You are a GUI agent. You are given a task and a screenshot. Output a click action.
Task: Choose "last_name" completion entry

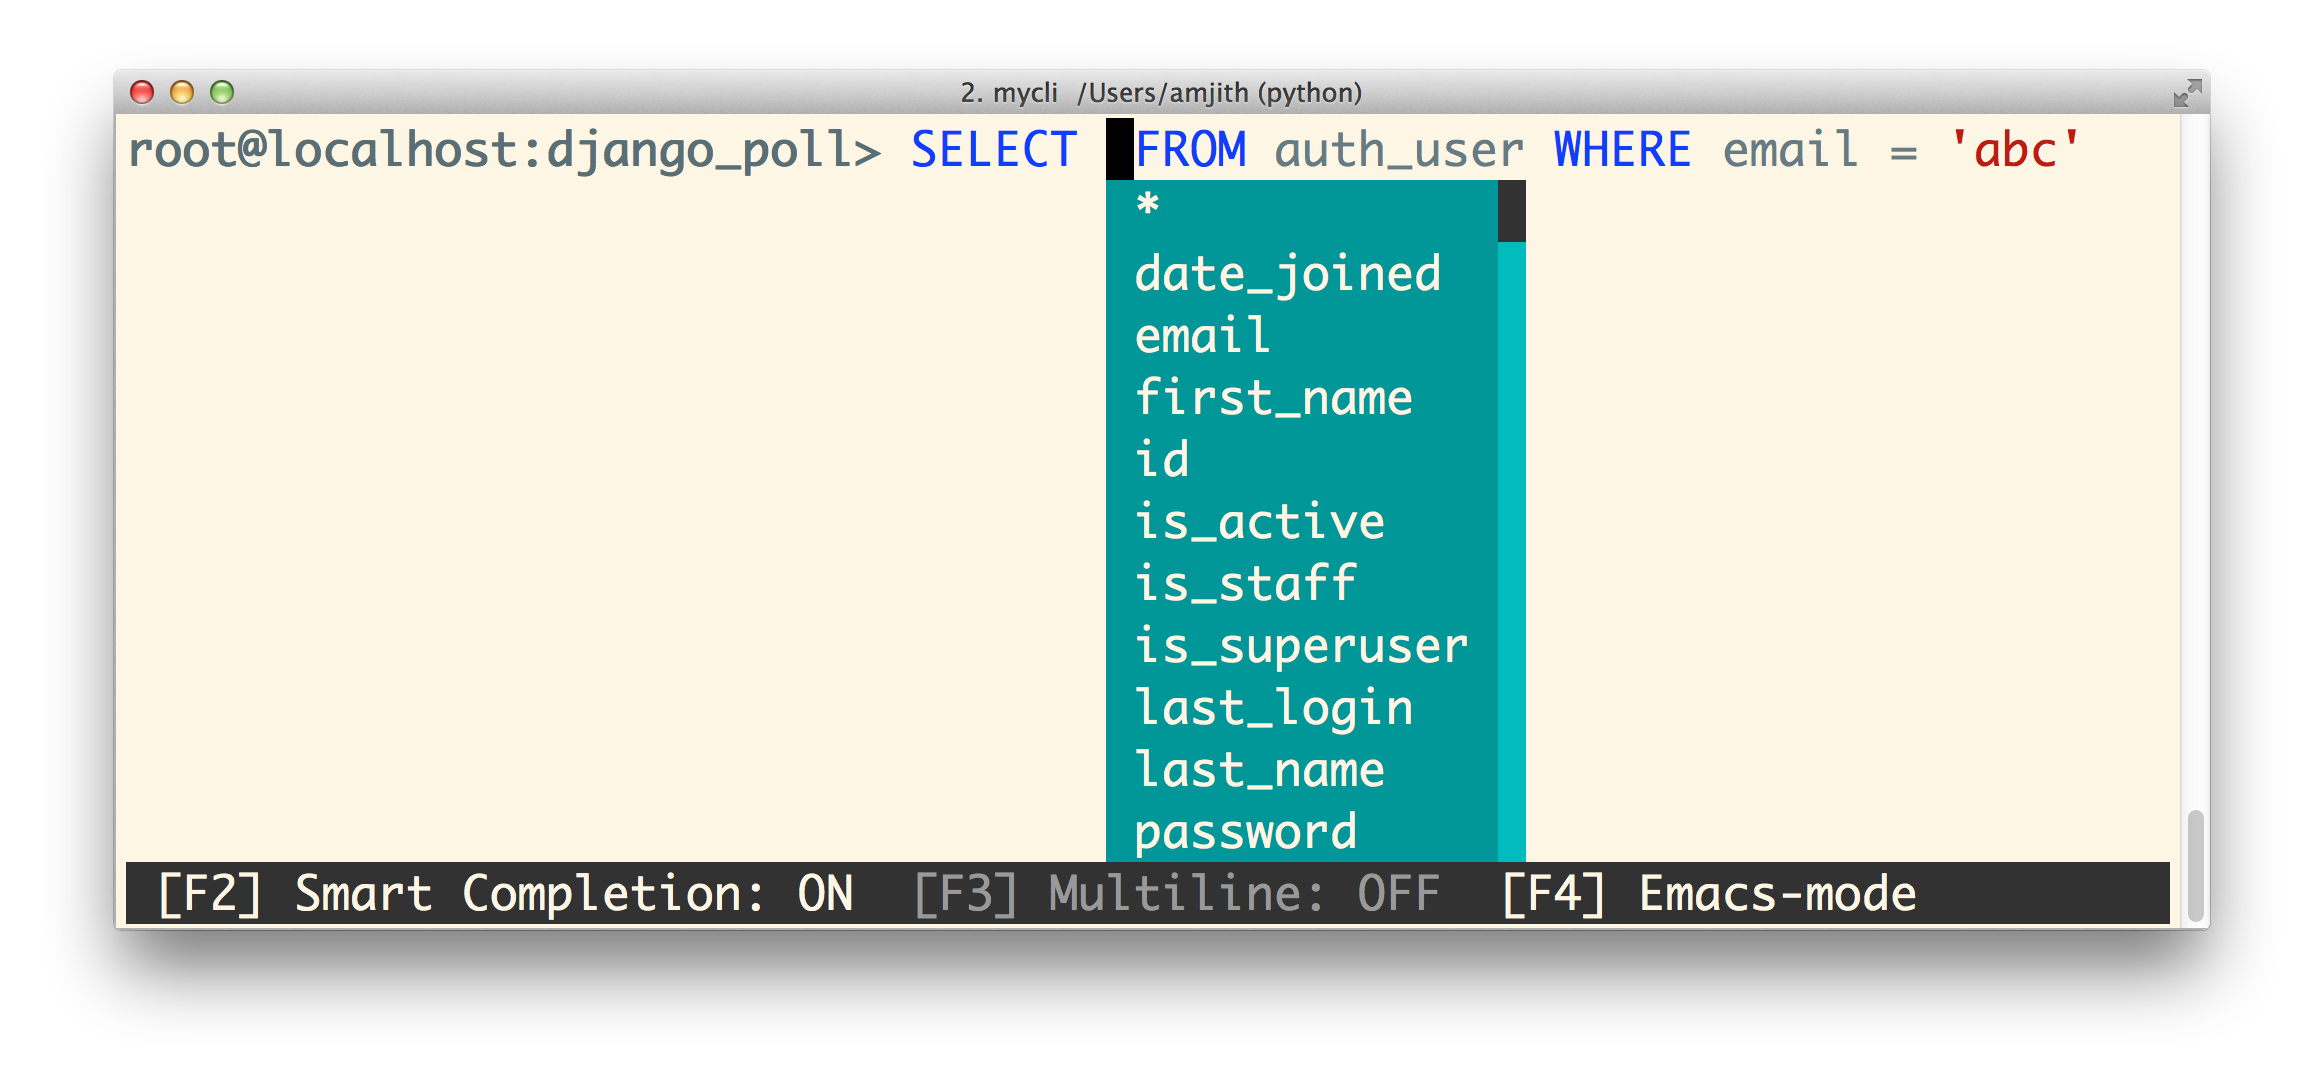pos(1259,769)
